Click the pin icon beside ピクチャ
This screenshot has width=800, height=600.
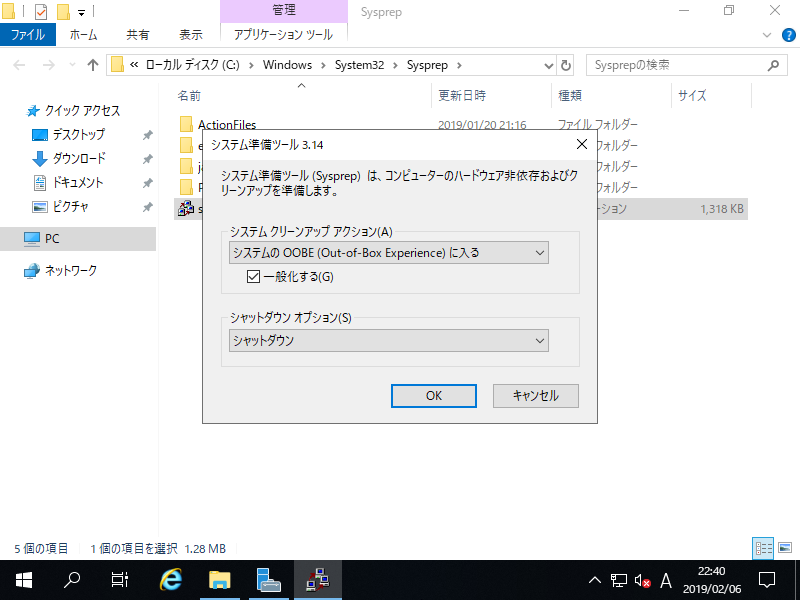147,207
